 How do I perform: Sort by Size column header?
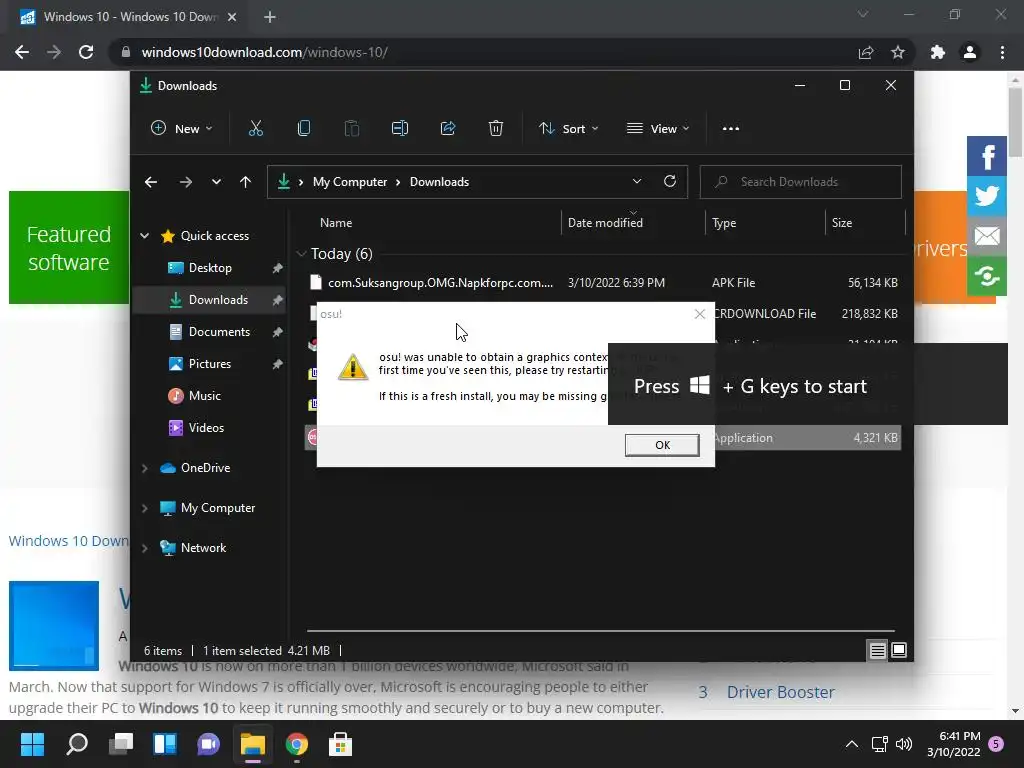click(842, 223)
